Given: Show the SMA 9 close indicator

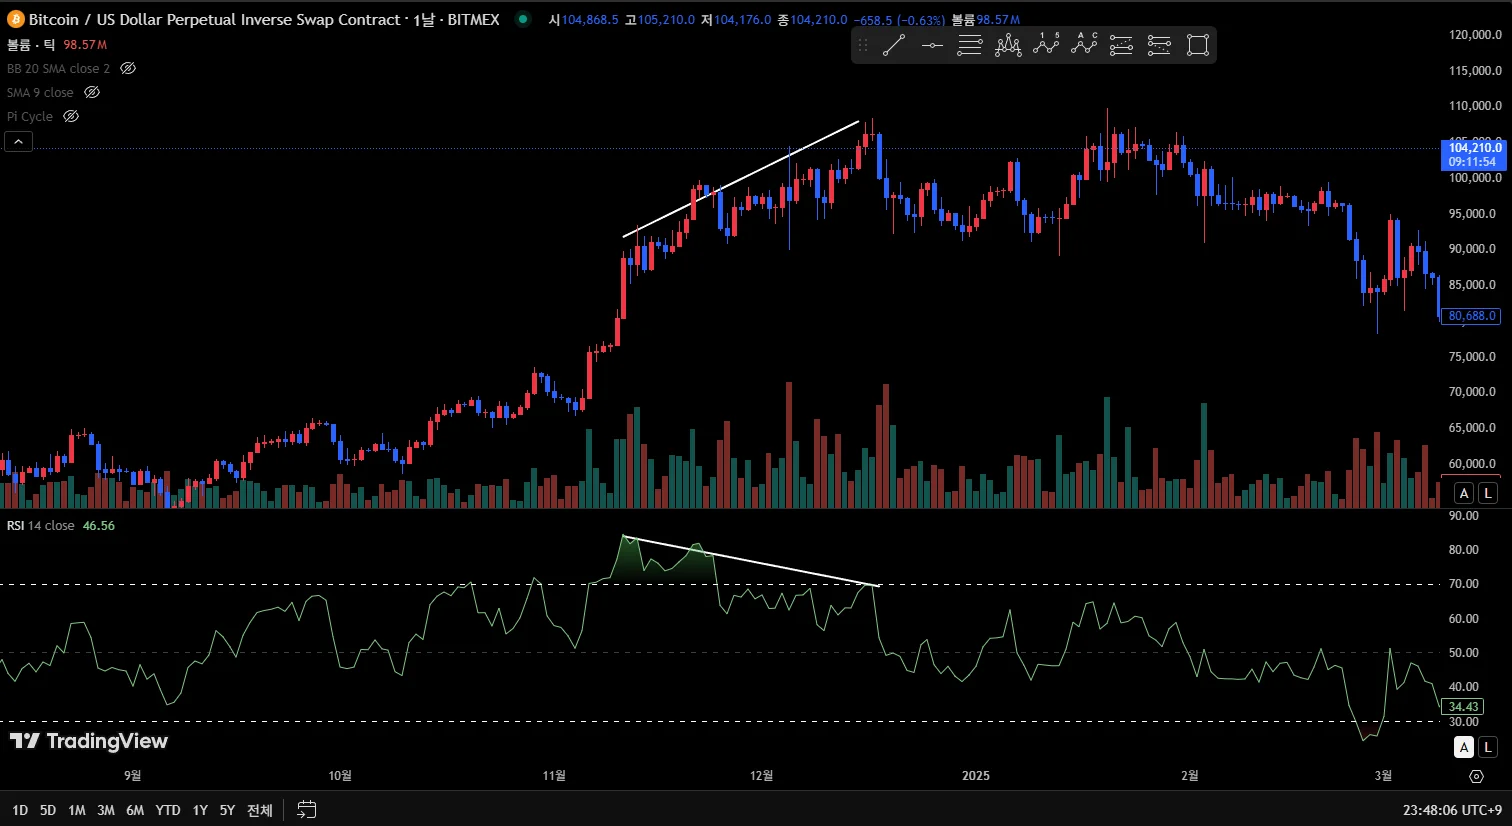Looking at the screenshot, I should [x=92, y=92].
